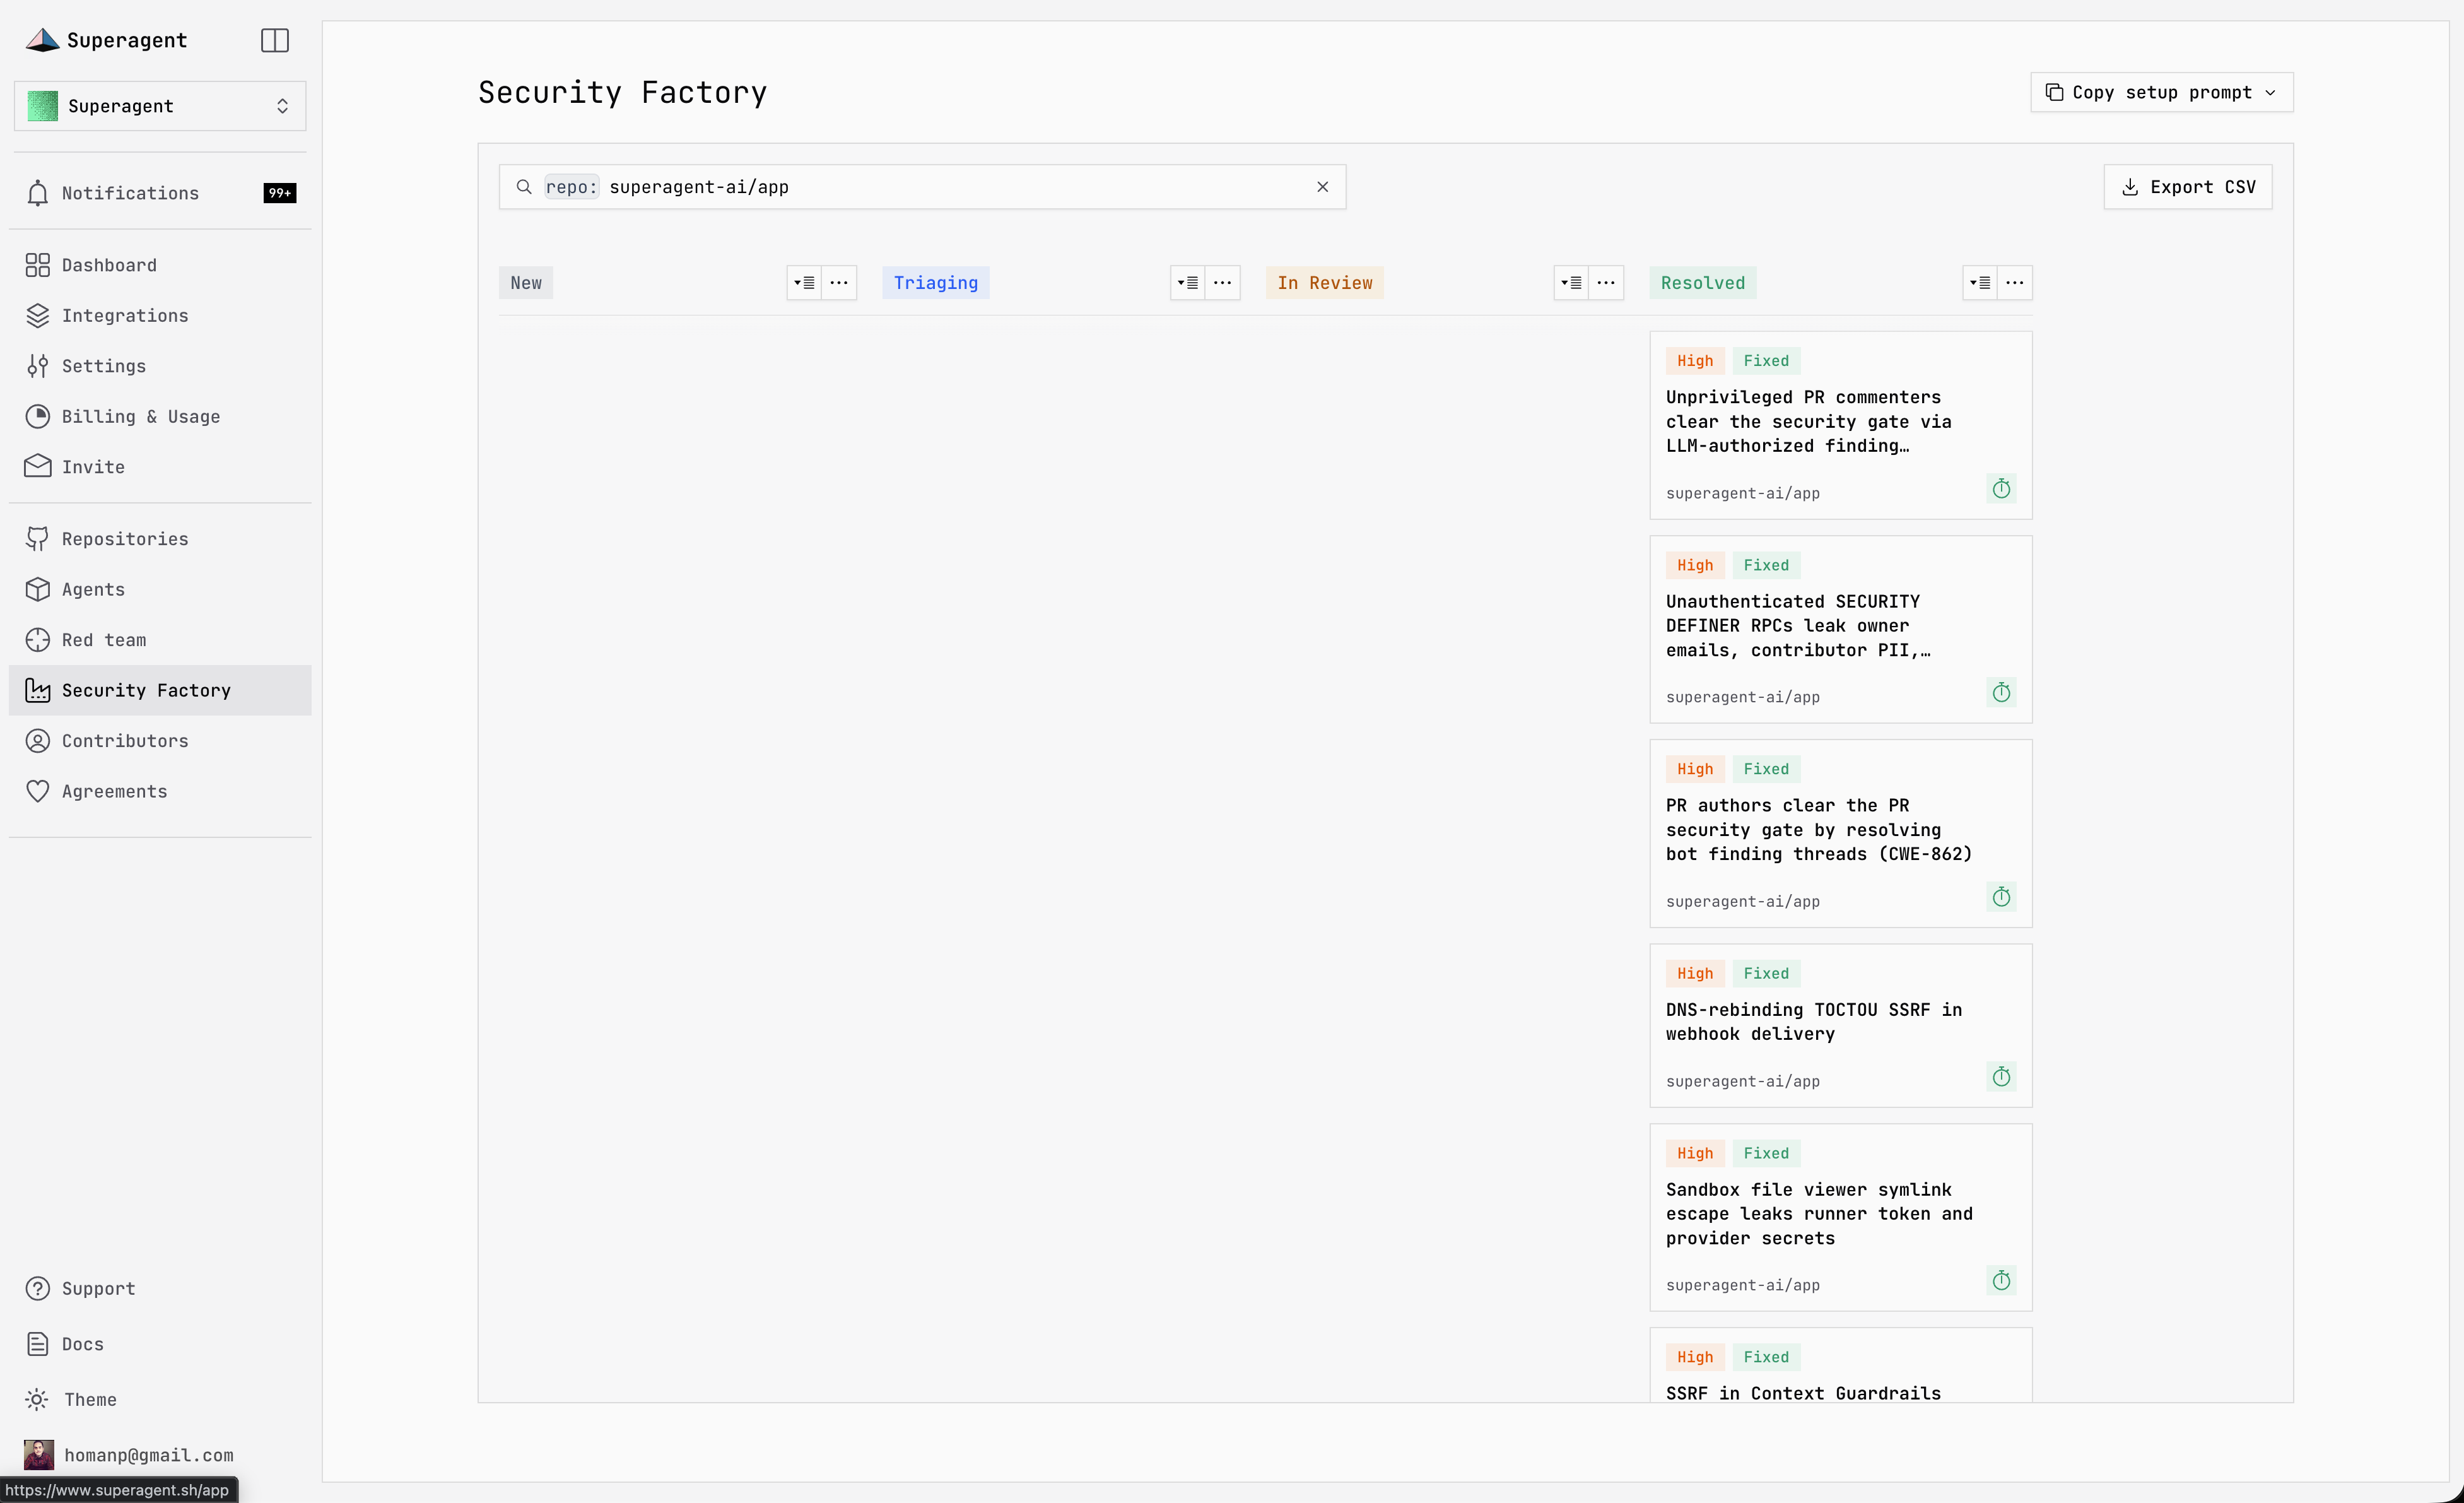Screen dimensions: 2464x1503
Task: Click Fixed tag on Unprivileged PR commenters card
Action: [x=1765, y=361]
